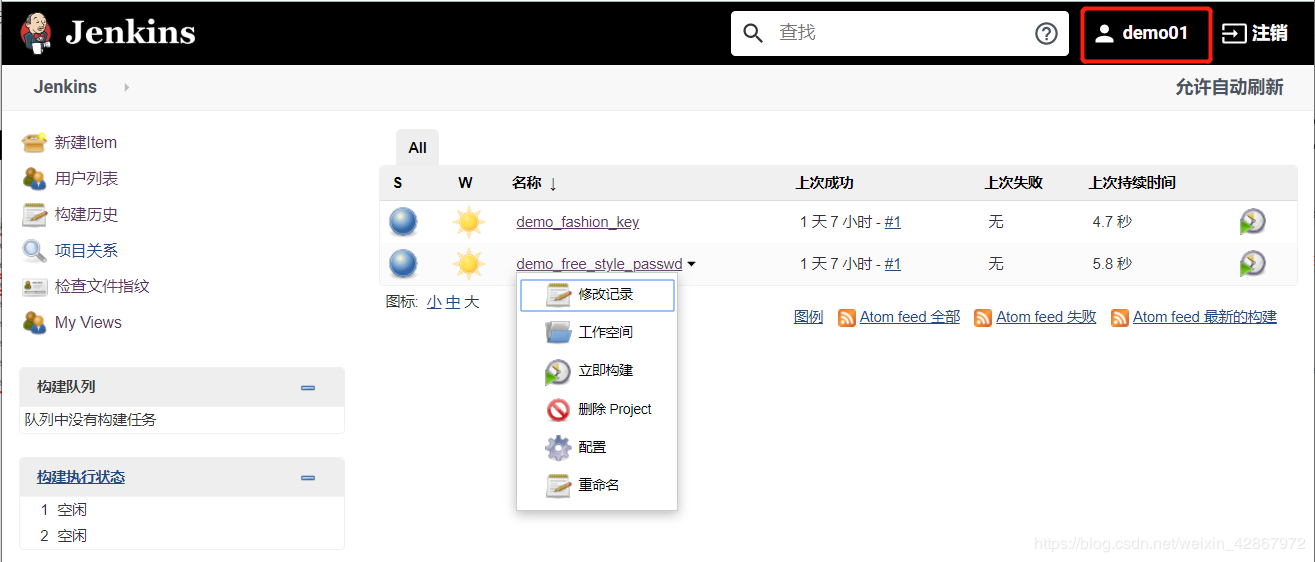Choose 删除 Project in the context menu
Image resolution: width=1315 pixels, height=562 pixels.
coord(597,409)
